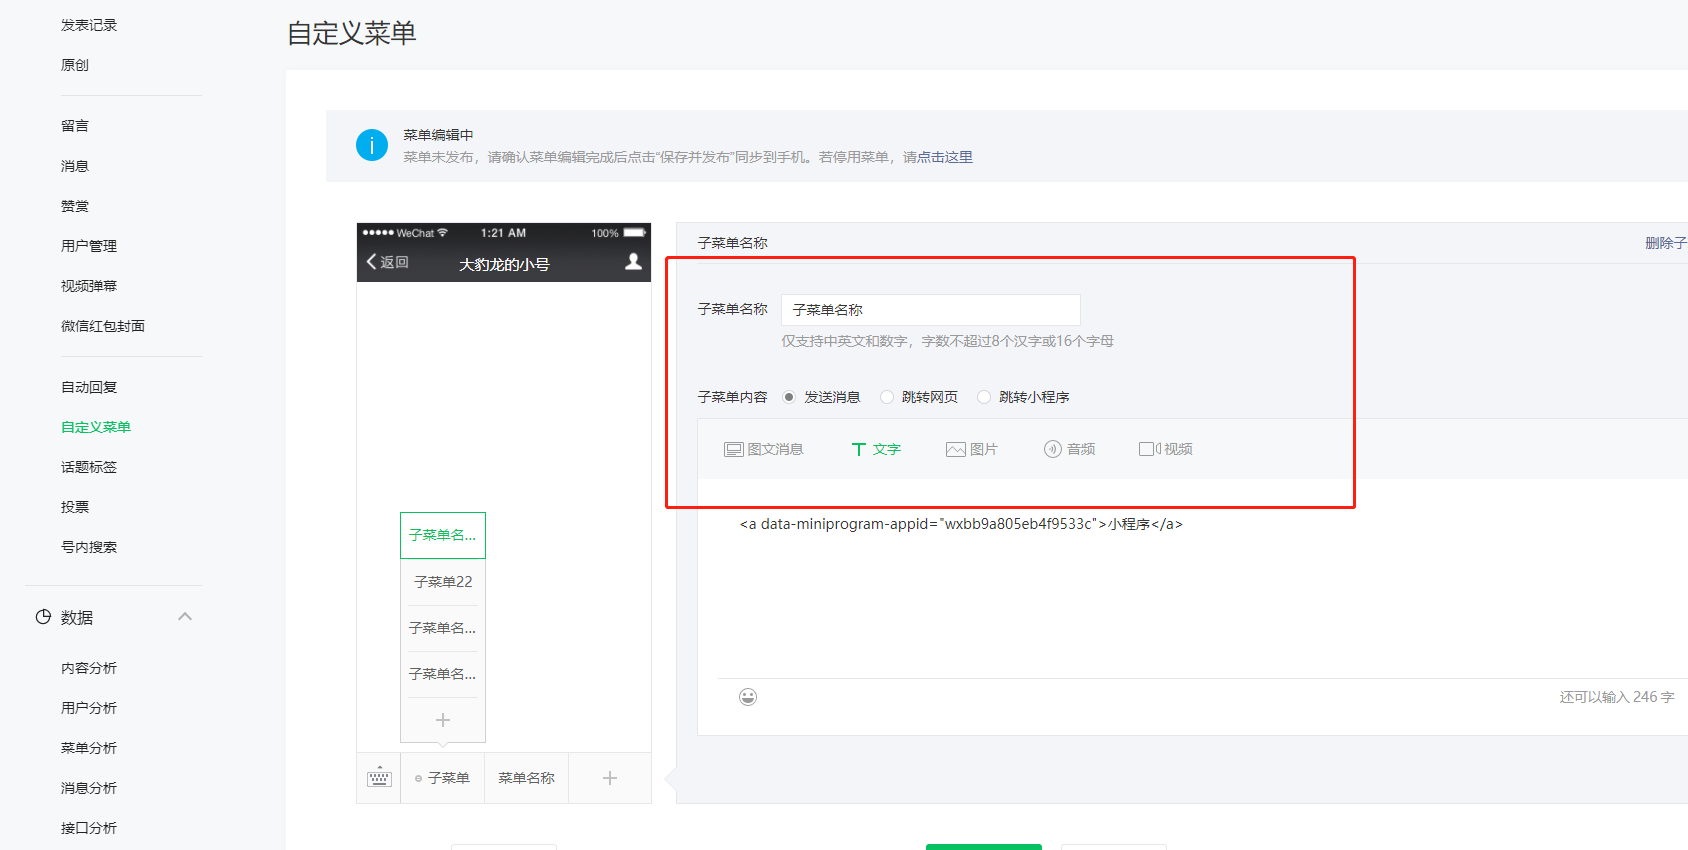Add a new main menu with plus icon

[610, 778]
